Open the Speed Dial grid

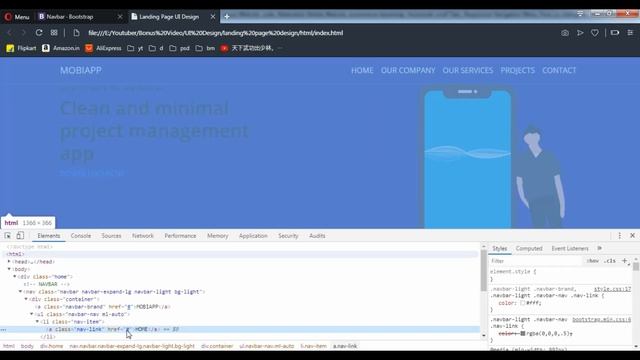[54, 33]
